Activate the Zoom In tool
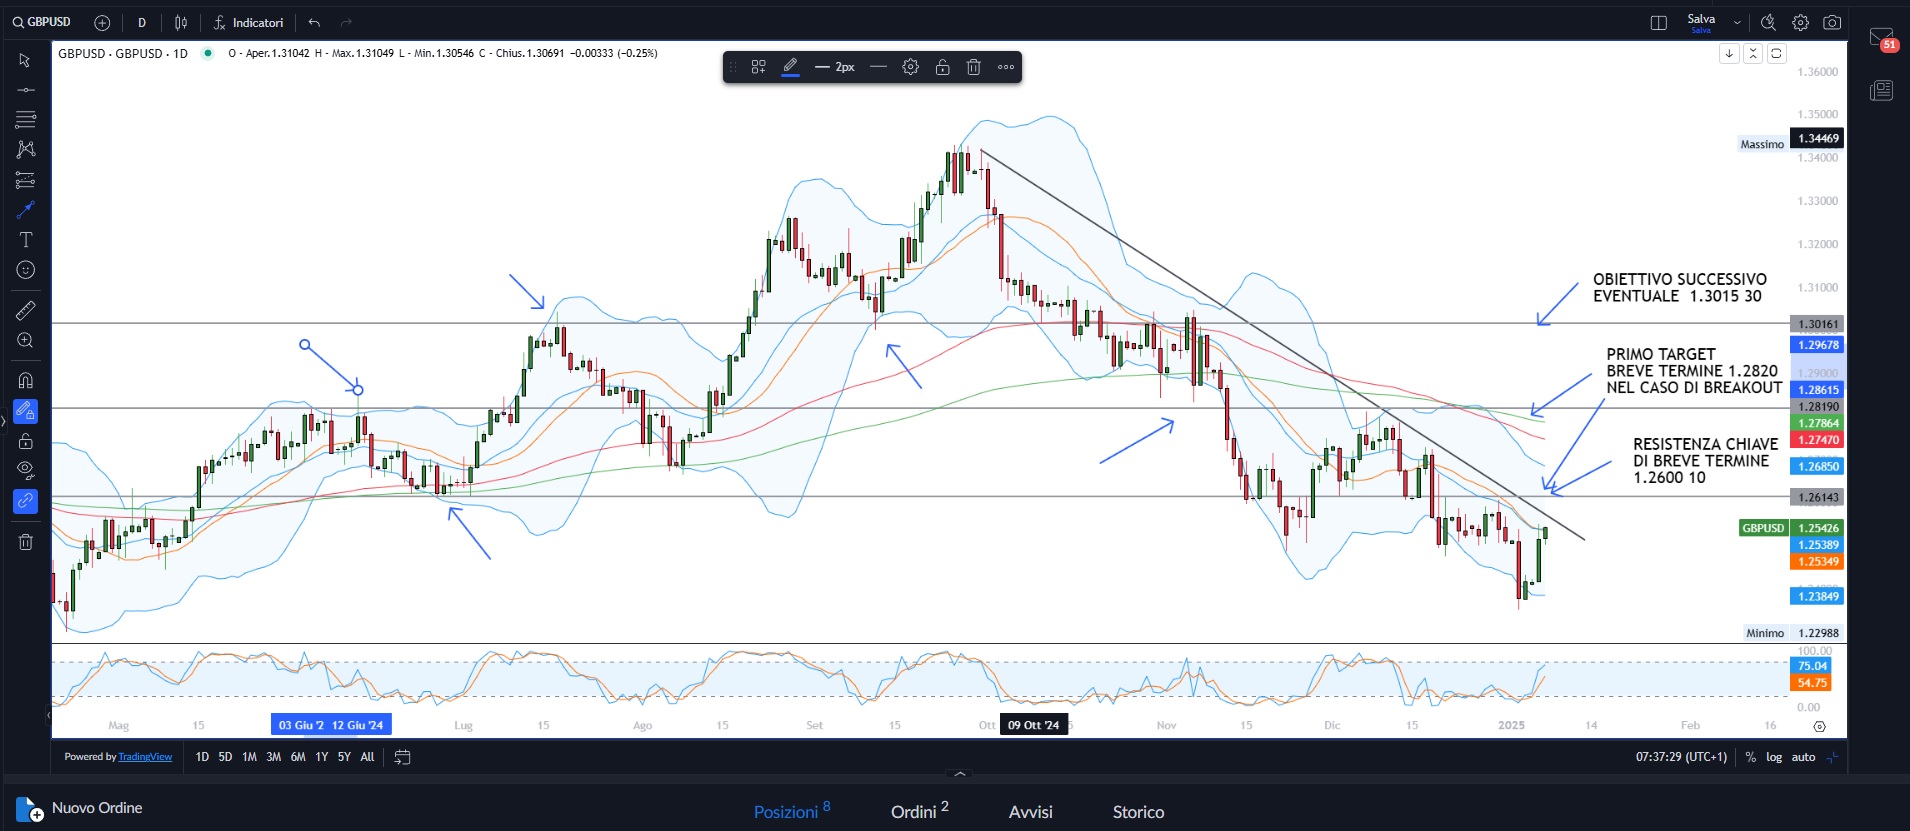This screenshot has height=831, width=1910. pyautogui.click(x=25, y=341)
